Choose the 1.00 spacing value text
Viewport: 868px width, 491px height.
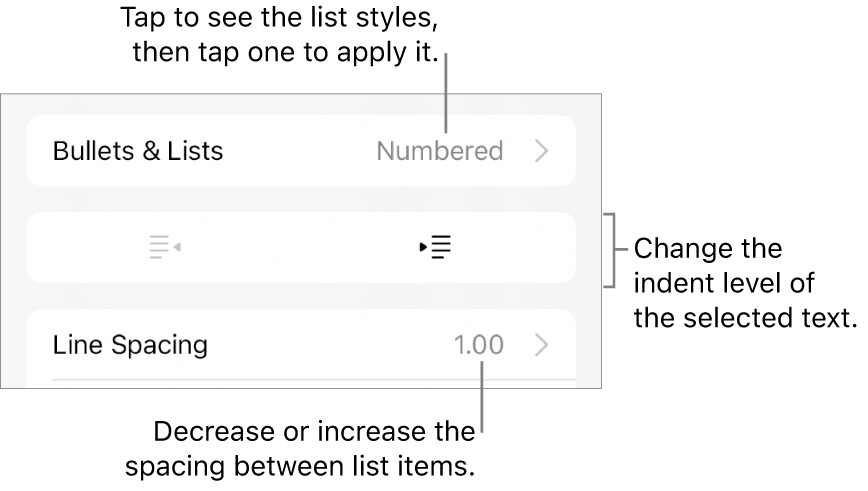pos(479,345)
